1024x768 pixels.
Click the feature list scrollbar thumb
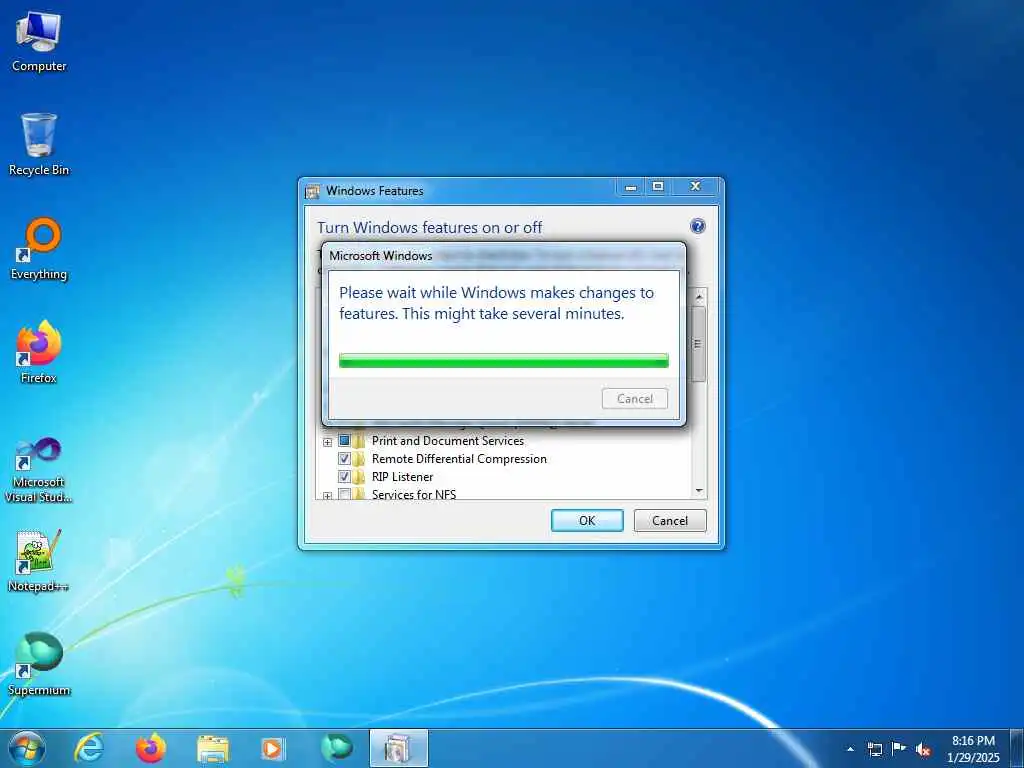699,344
